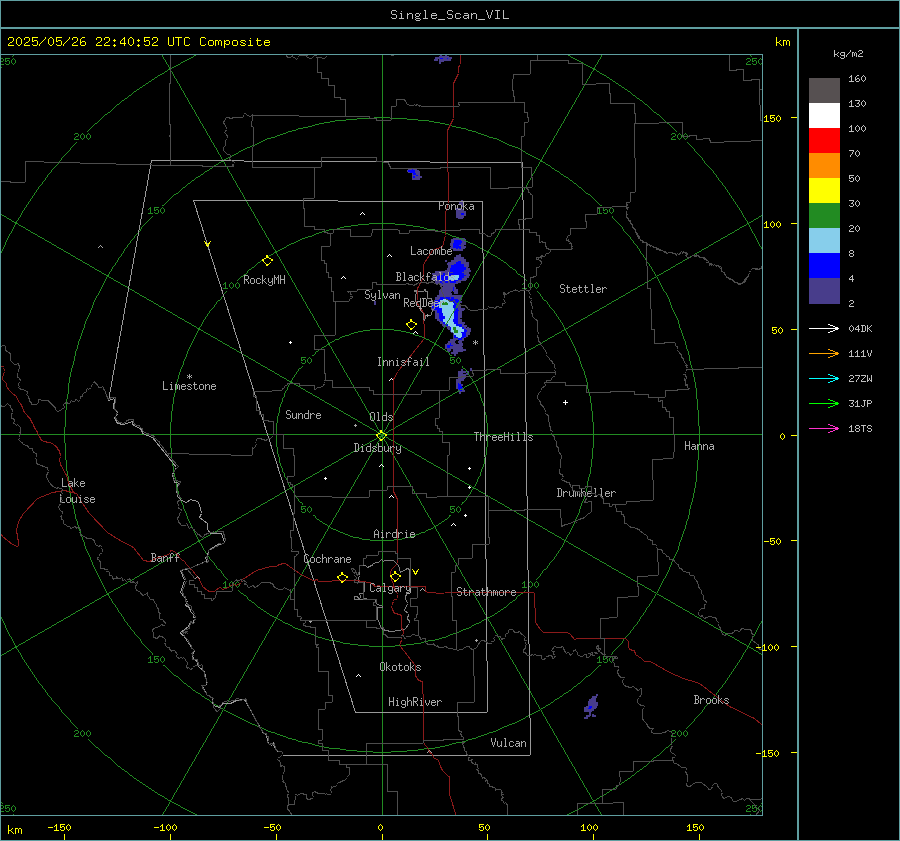This screenshot has height=841, width=900.
Task: Click the yellow diamond marker near Red Deer
Action: tap(411, 325)
